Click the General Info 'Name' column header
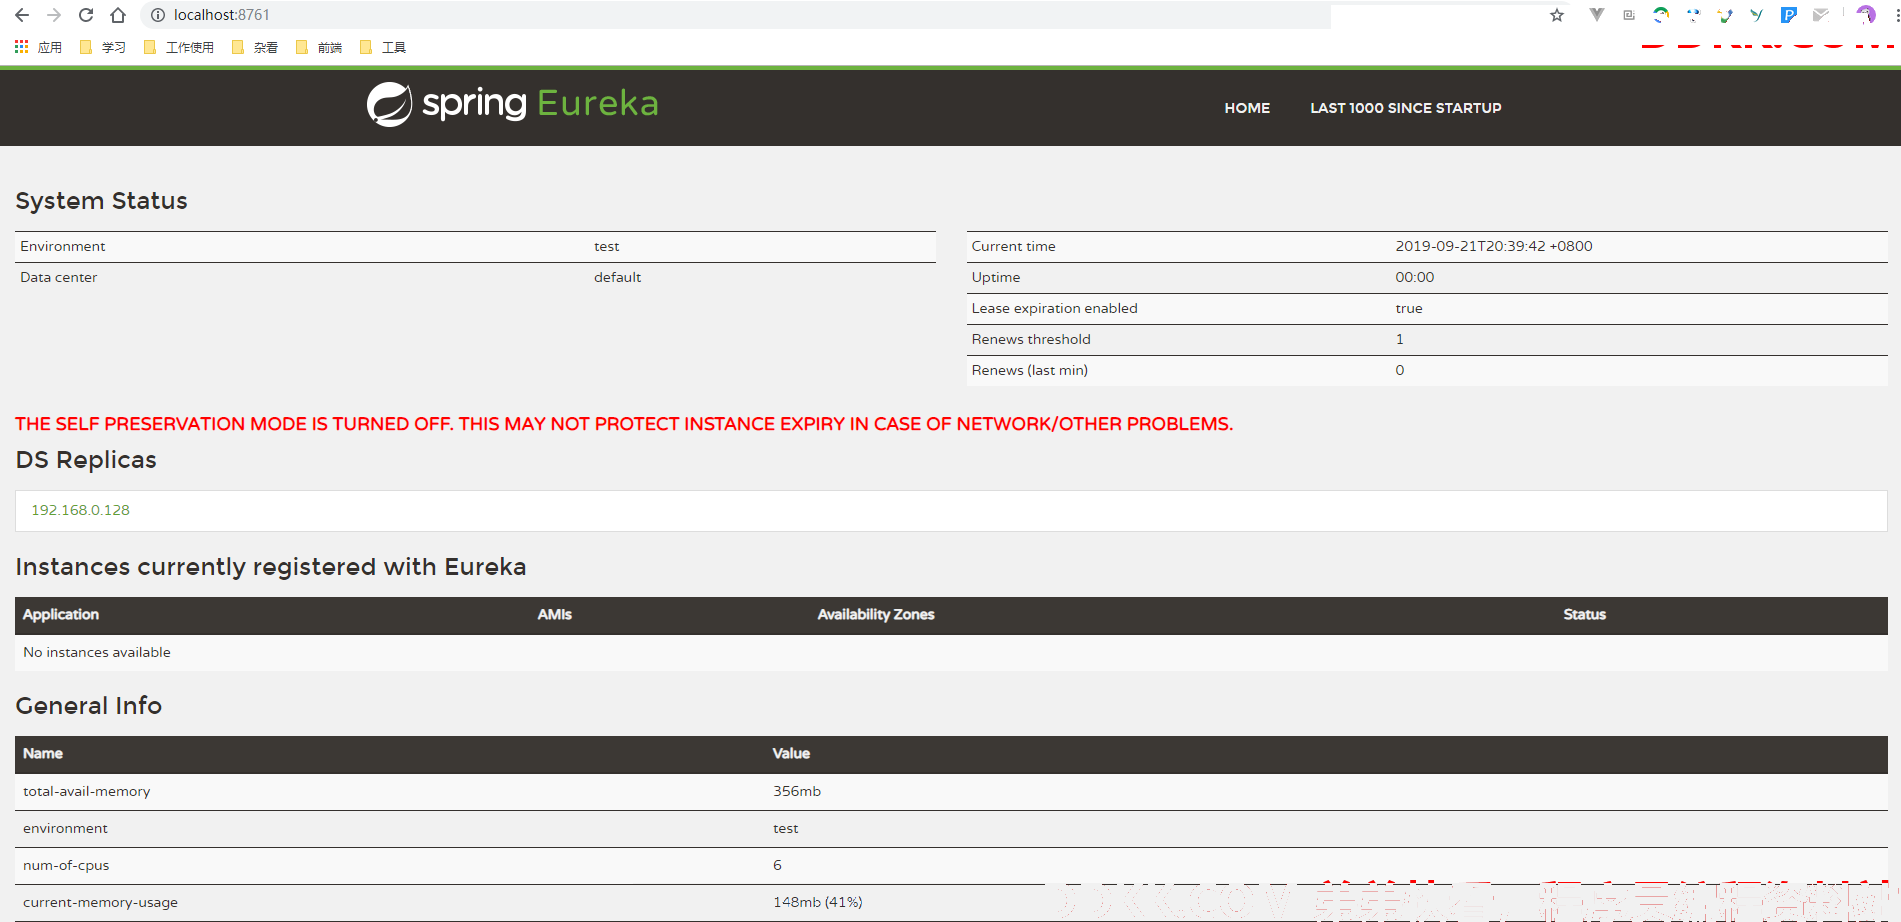Screen dimensions: 1901x922 coord(43,753)
